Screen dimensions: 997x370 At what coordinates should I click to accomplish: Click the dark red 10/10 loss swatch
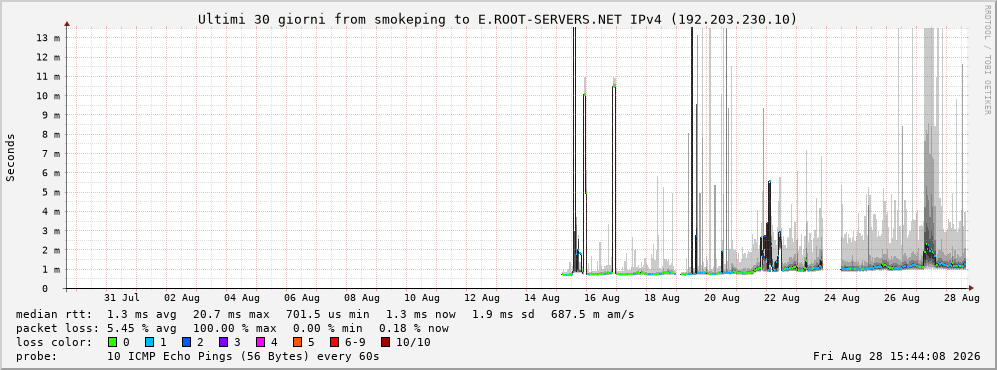385,342
